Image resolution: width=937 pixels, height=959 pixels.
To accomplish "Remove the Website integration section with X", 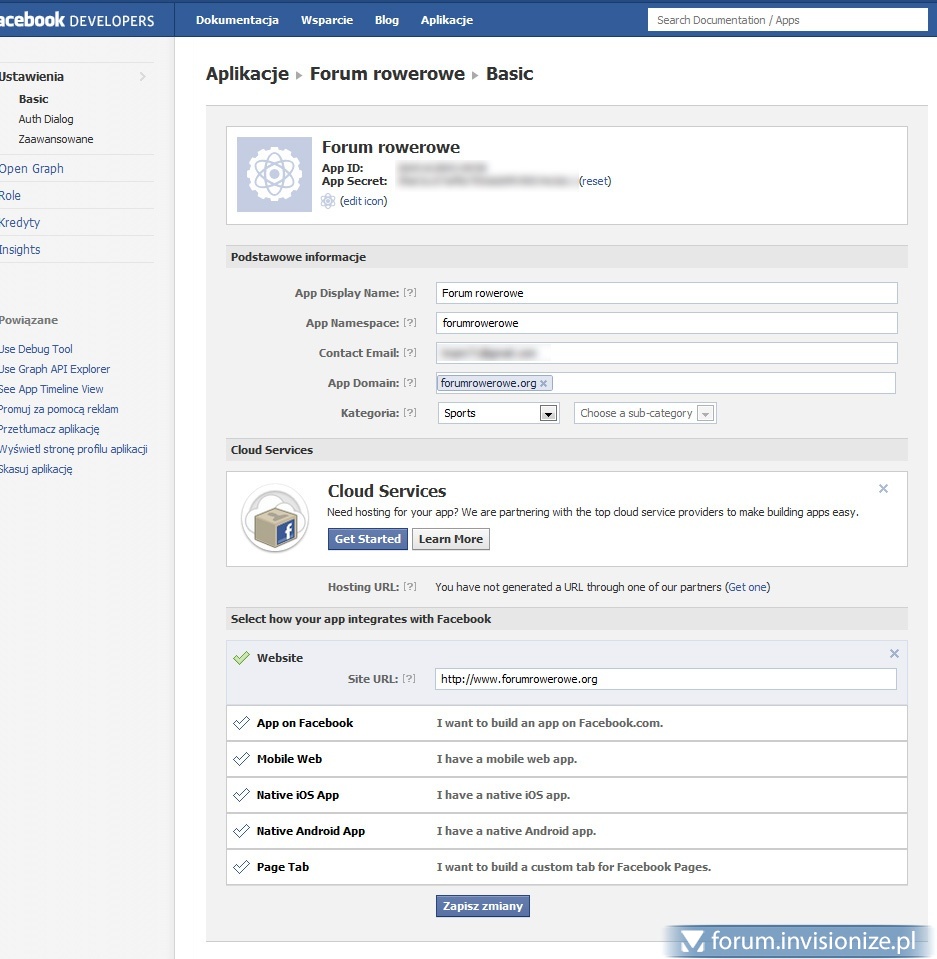I will click(x=894, y=654).
